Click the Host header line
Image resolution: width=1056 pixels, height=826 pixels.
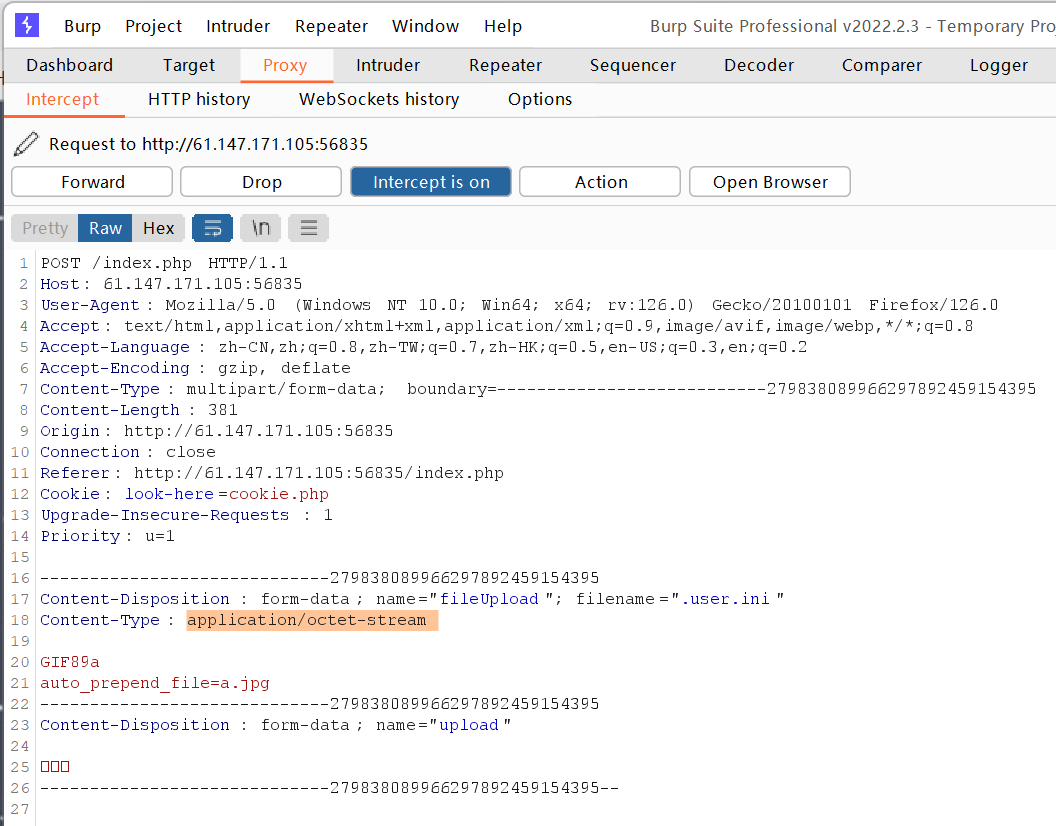click(x=171, y=284)
